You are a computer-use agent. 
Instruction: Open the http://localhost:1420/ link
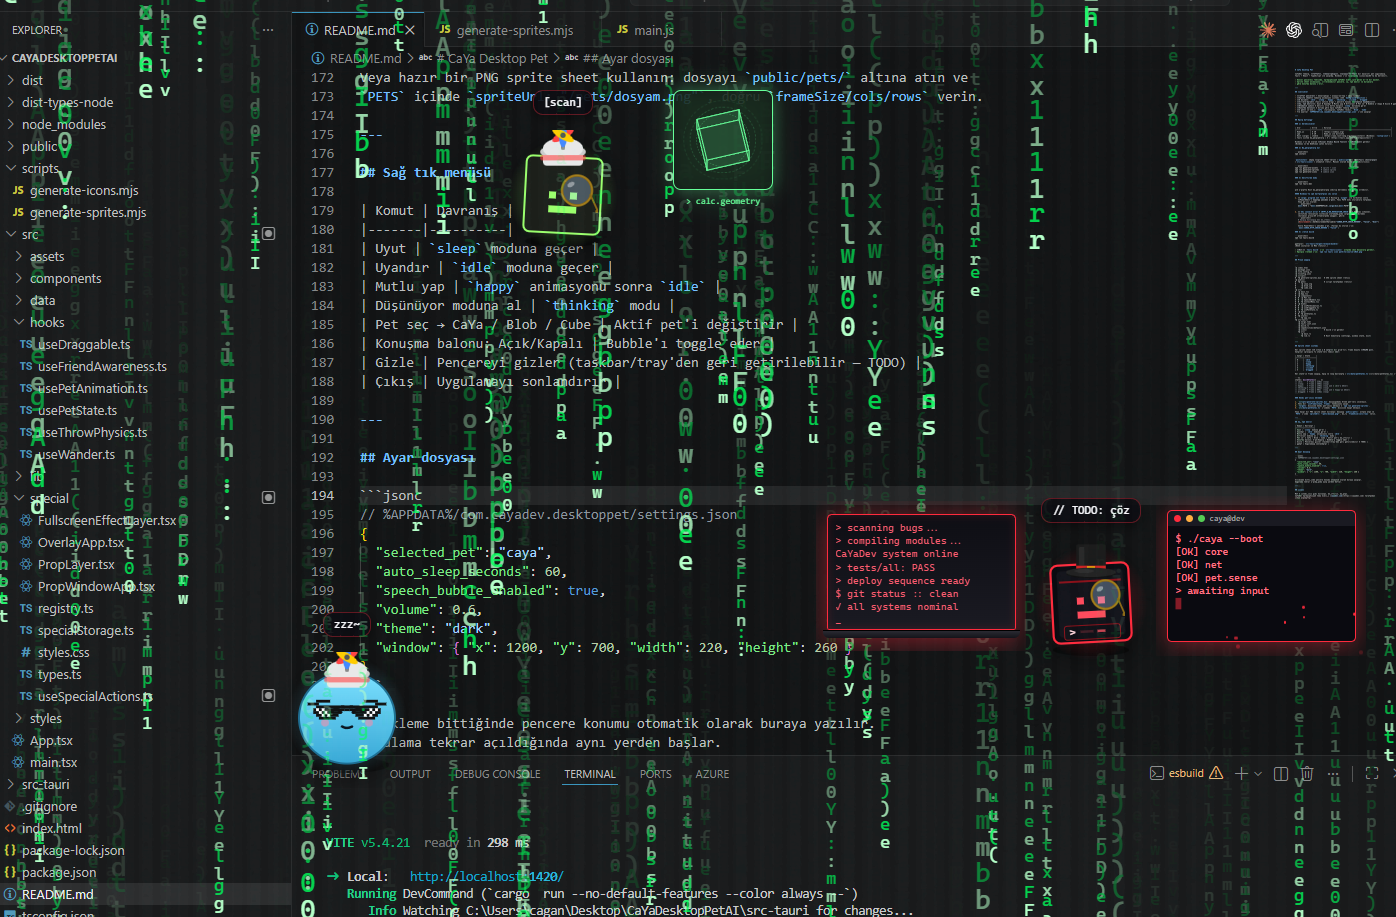486,876
